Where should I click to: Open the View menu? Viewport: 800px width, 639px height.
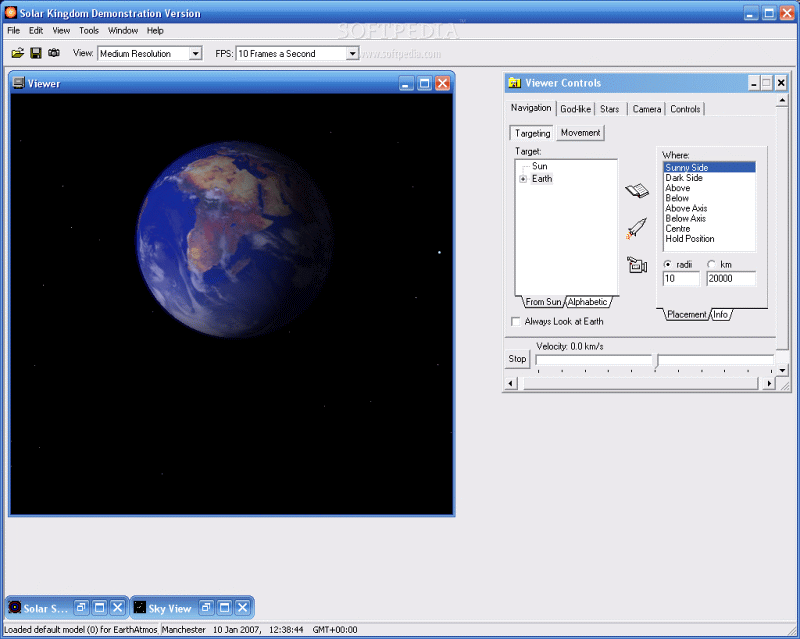[x=61, y=31]
